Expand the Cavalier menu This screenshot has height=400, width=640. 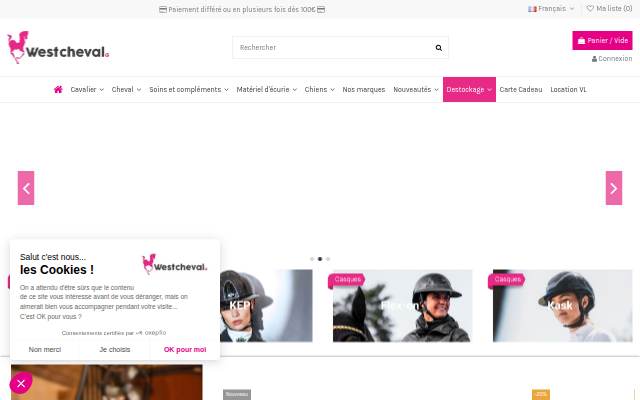[x=87, y=89]
